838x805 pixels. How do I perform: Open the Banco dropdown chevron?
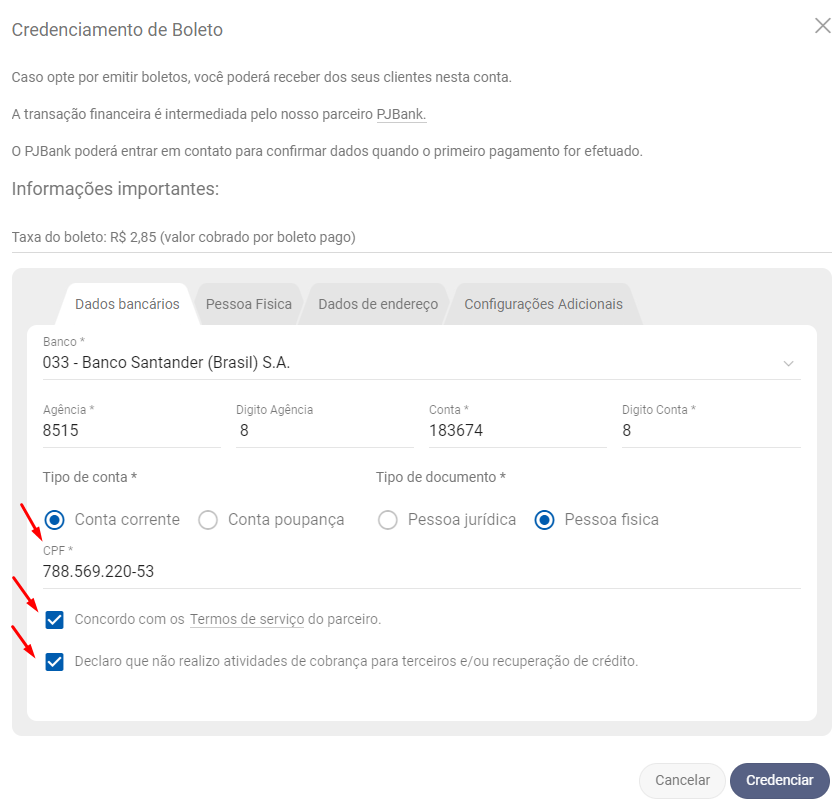coord(788,363)
